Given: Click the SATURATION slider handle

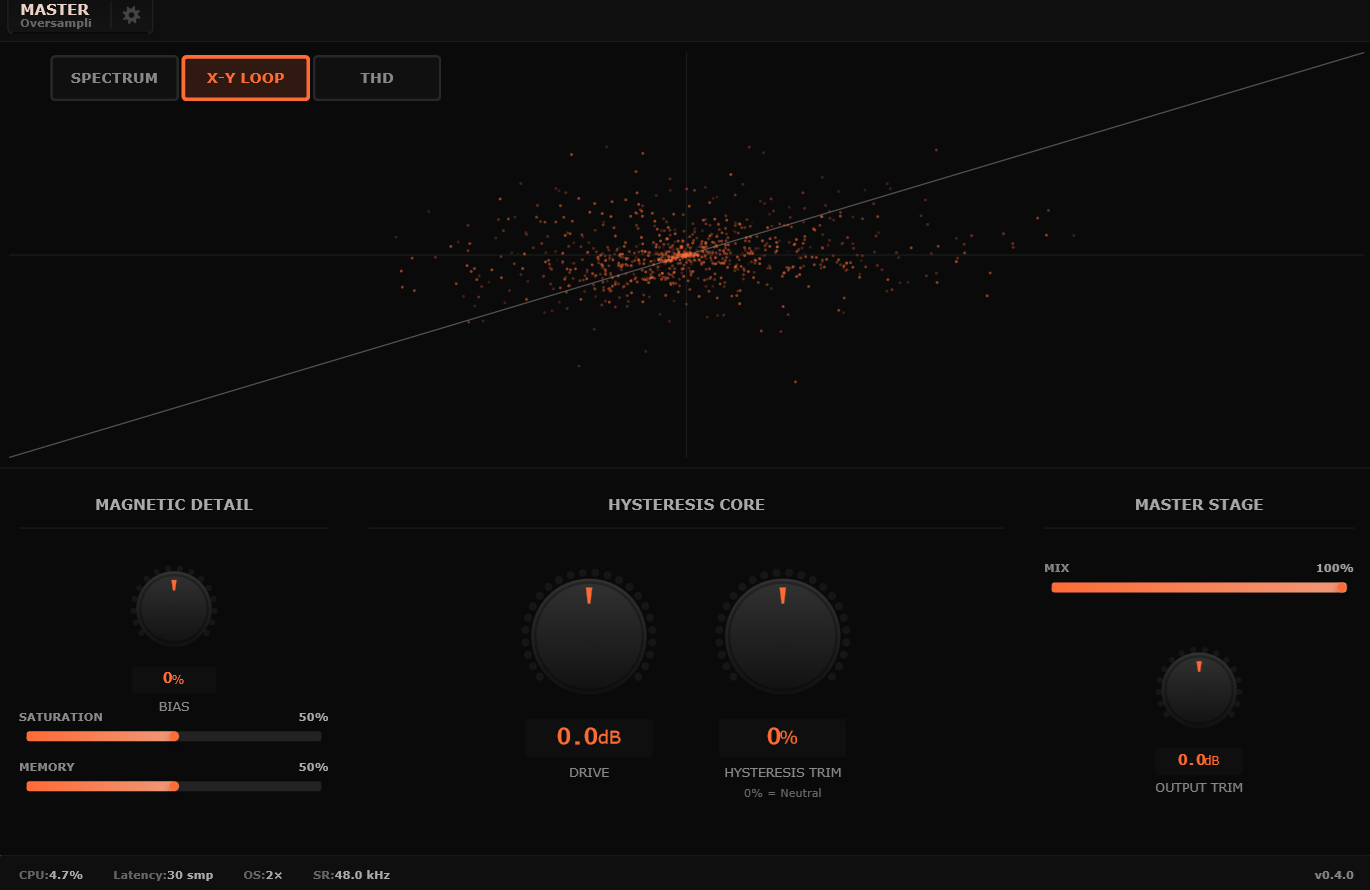Looking at the screenshot, I should [x=174, y=736].
